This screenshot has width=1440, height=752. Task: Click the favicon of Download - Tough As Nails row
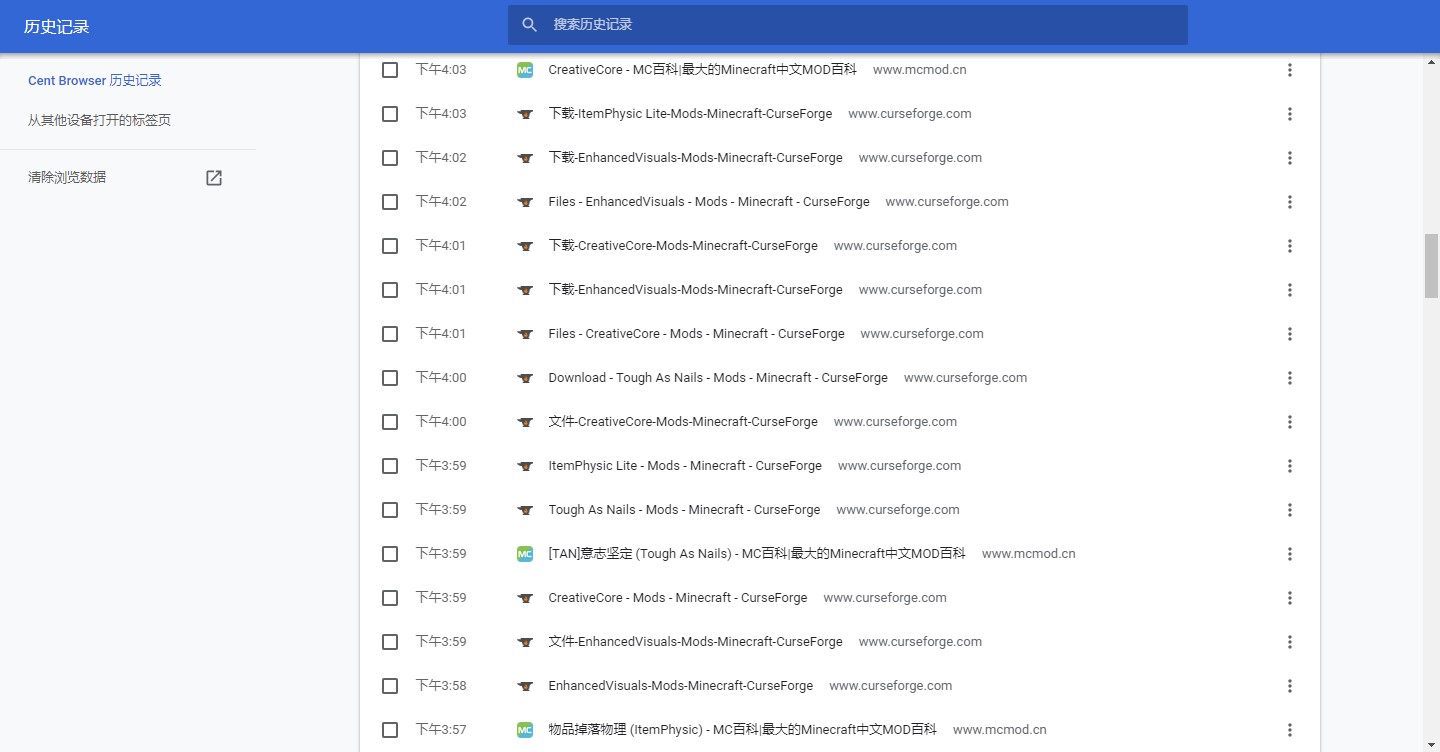(525, 378)
